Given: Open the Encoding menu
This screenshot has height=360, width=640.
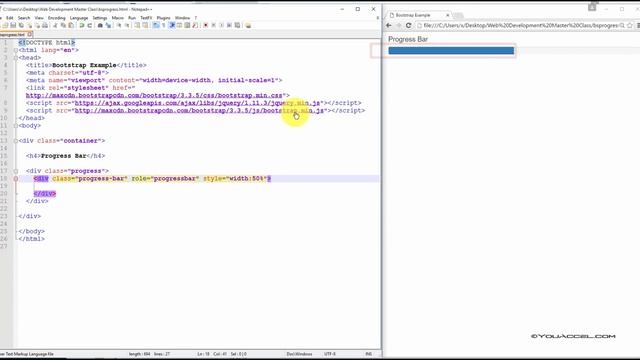Looking at the screenshot, I should (x=57, y=18).
